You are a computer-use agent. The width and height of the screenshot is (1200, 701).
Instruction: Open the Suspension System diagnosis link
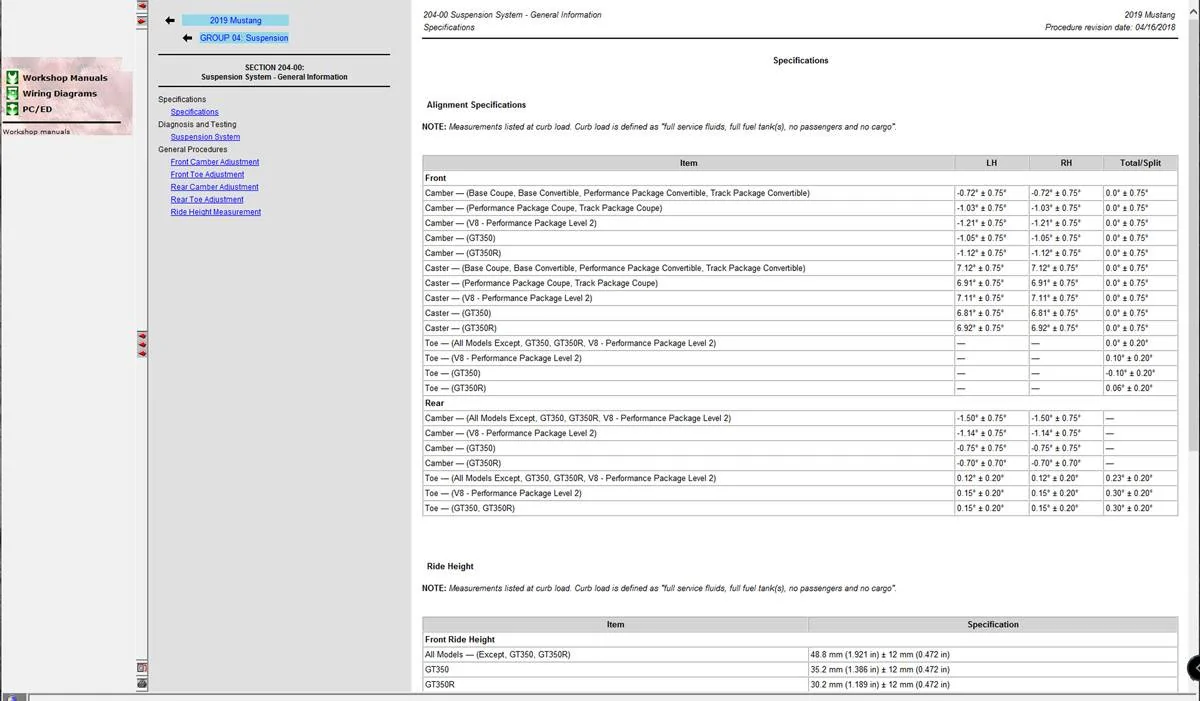pyautogui.click(x=205, y=137)
